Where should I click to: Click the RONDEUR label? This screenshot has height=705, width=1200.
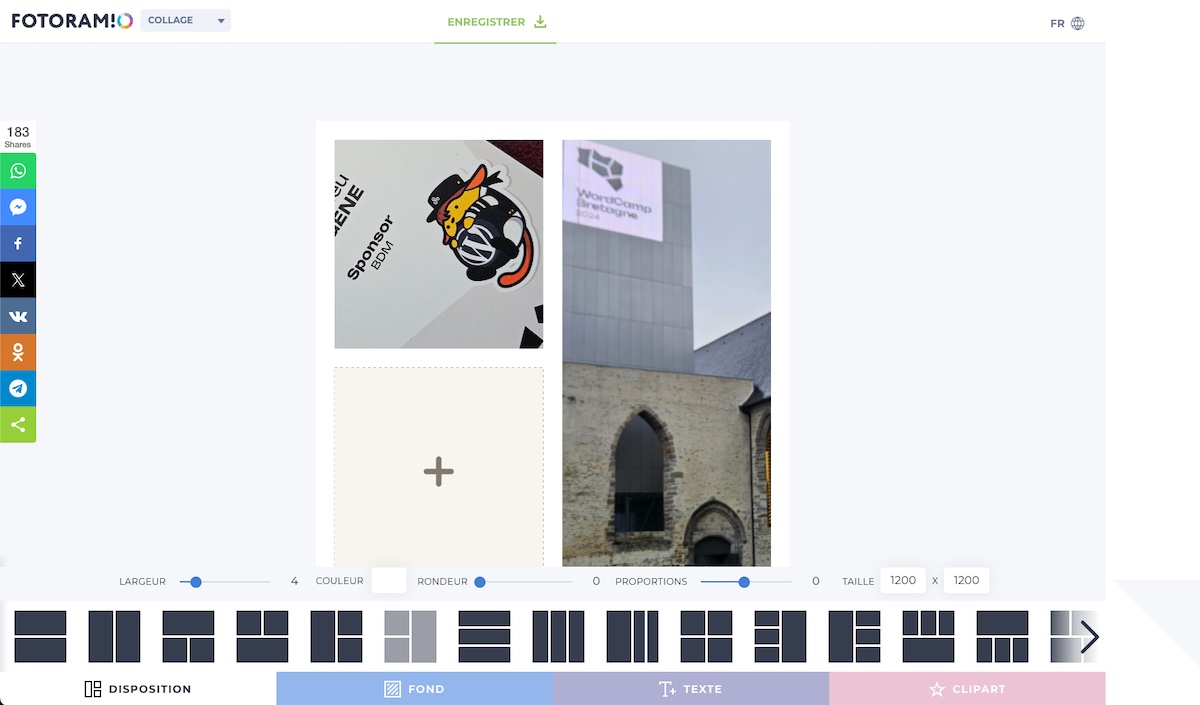[x=442, y=581]
